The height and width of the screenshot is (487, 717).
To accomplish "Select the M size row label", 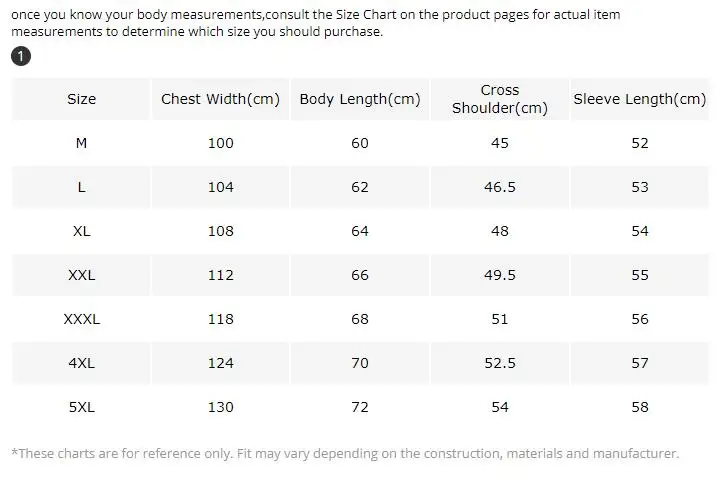I will pyautogui.click(x=81, y=143).
